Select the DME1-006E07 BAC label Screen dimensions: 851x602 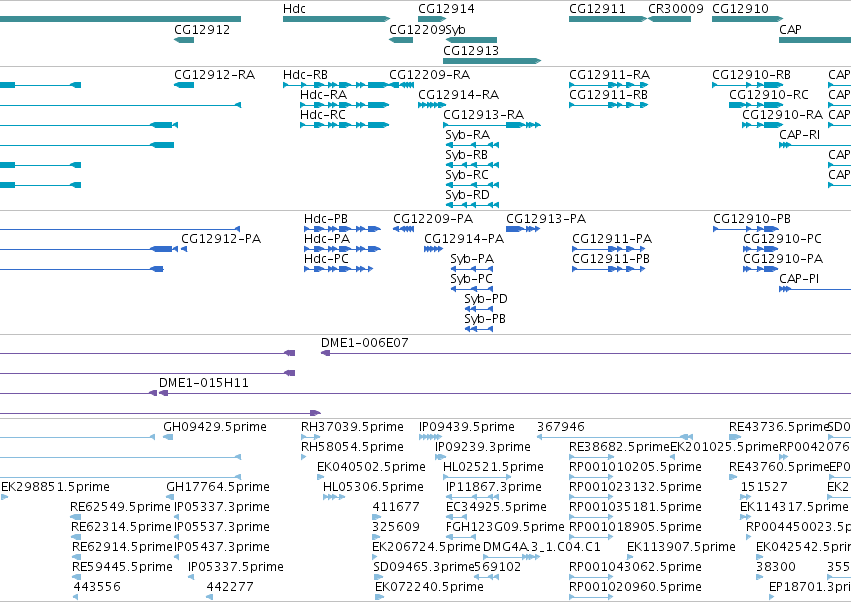tap(365, 343)
